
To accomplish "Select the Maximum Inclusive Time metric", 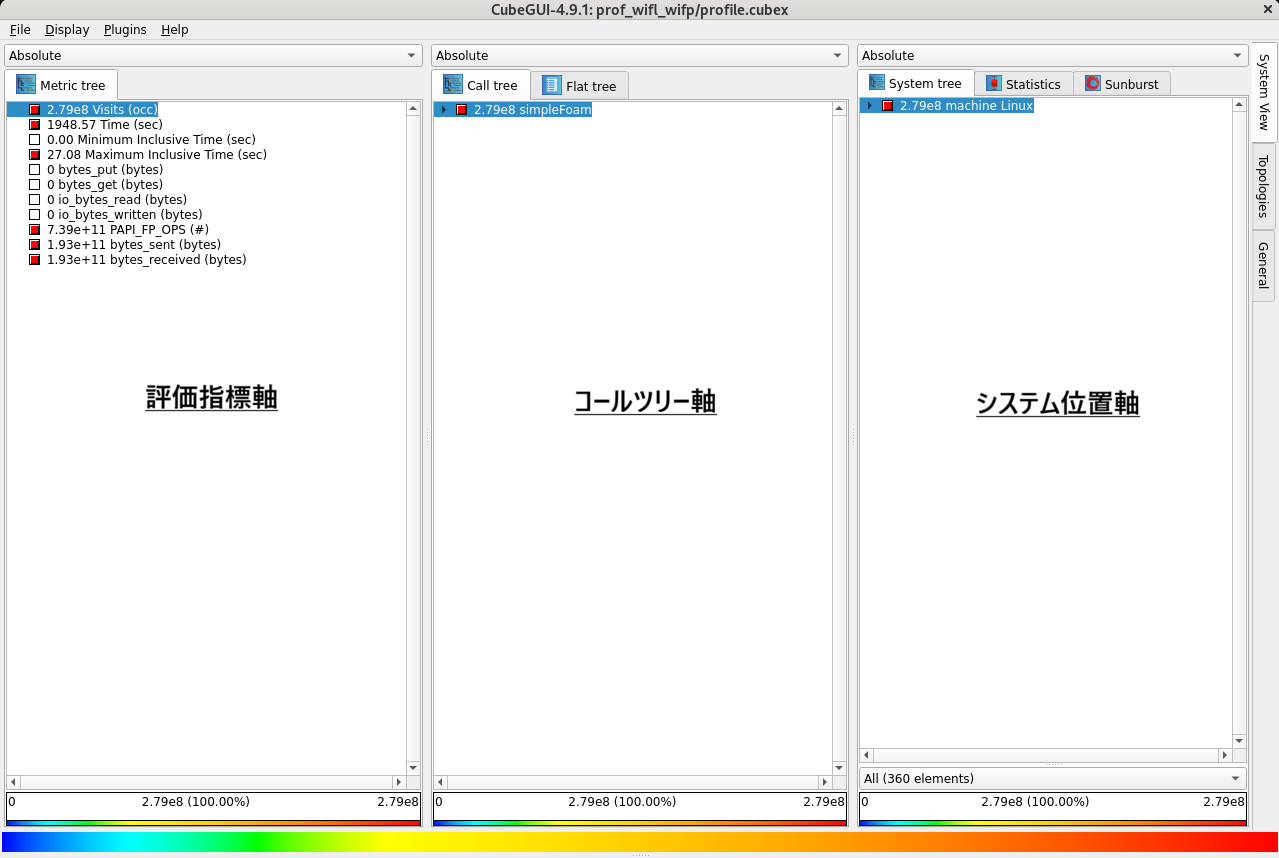I will [x=156, y=155].
